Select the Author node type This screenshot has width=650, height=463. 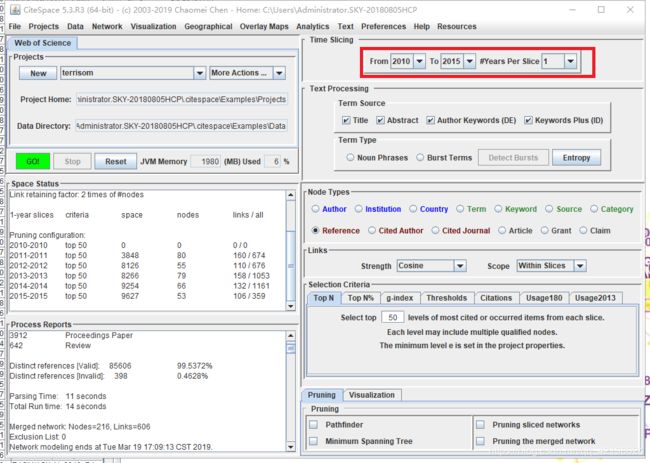[315, 209]
